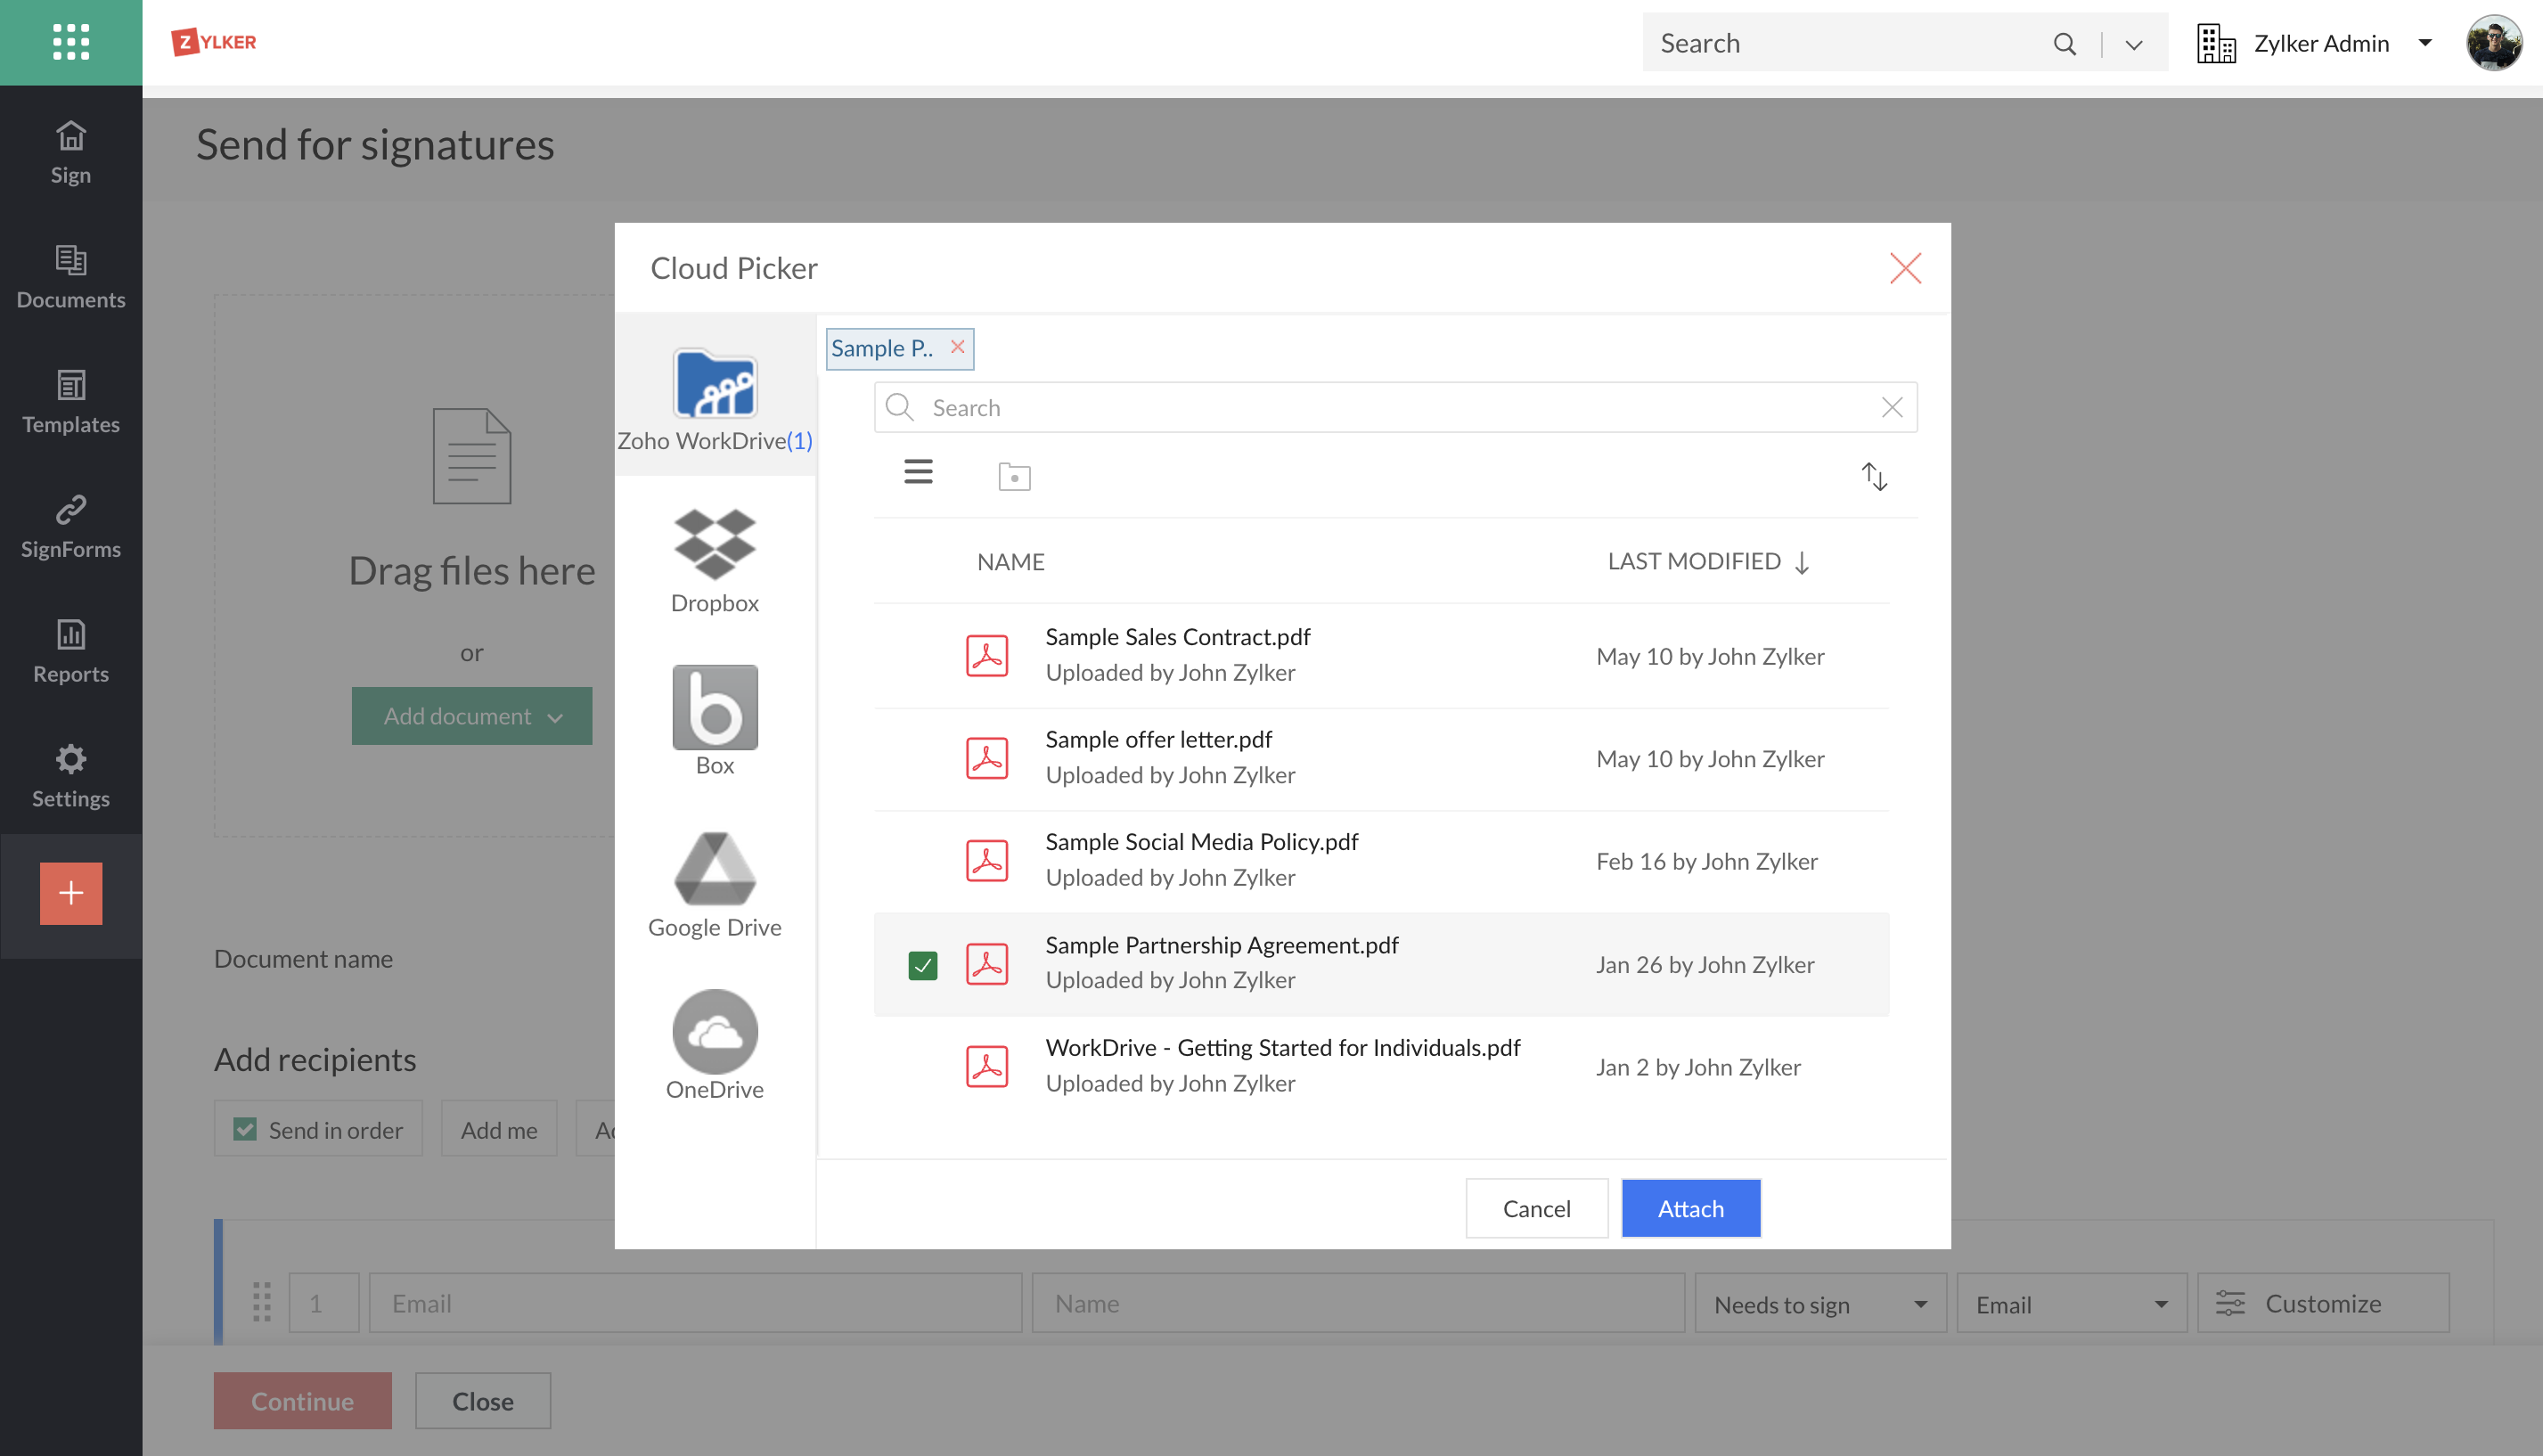The height and width of the screenshot is (1456, 2543).
Task: Uncheck Sample Partnership Agreement.pdf
Action: [x=923, y=964]
